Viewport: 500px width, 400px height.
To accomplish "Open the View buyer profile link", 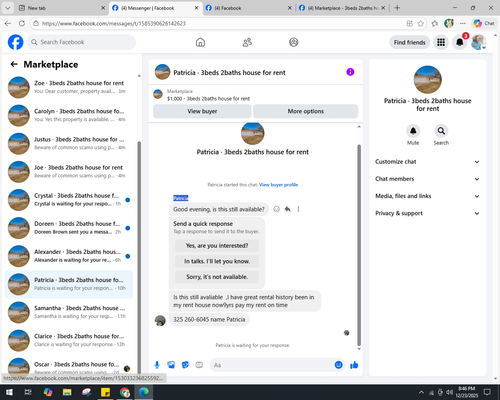I will [278, 185].
